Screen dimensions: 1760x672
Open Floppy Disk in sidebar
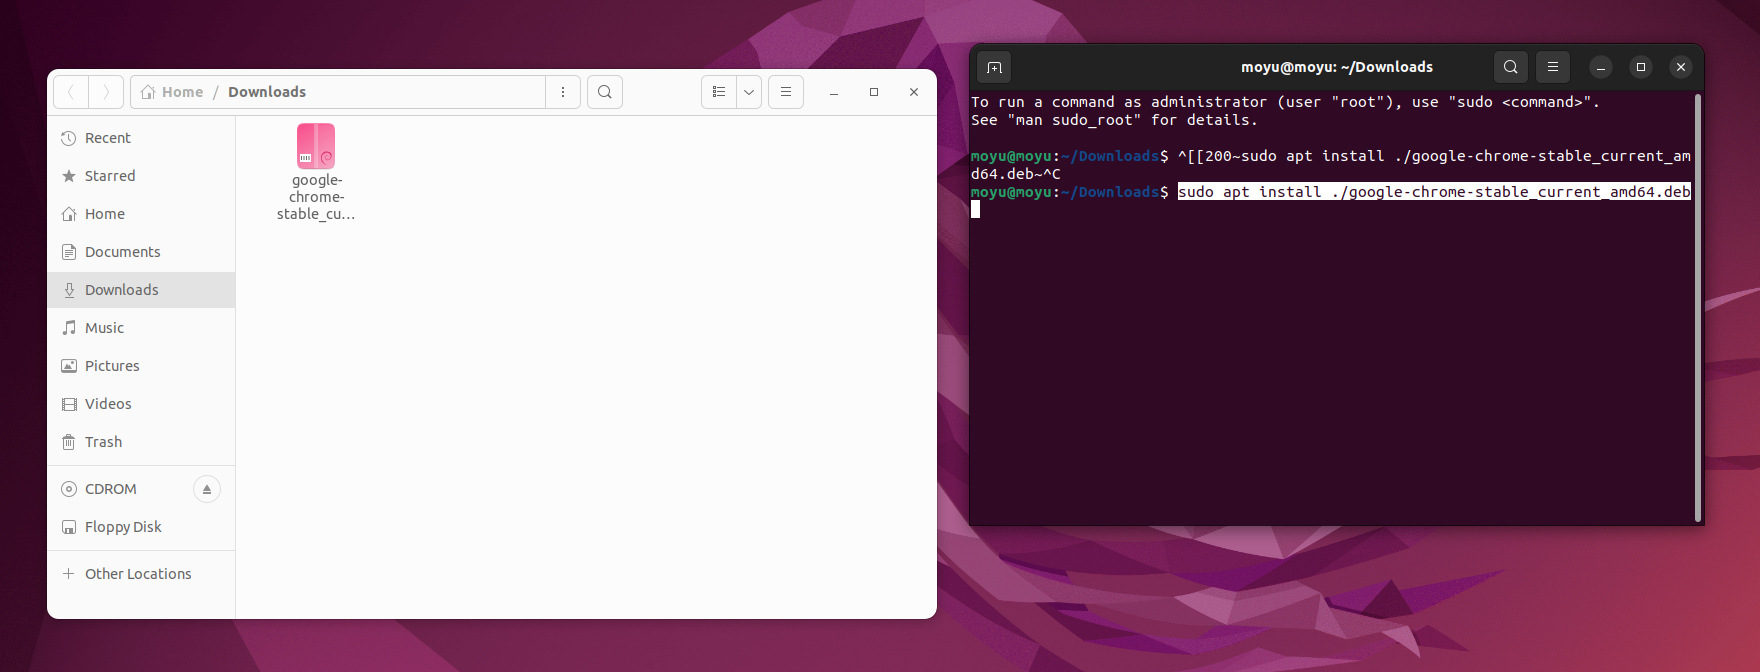point(141,527)
